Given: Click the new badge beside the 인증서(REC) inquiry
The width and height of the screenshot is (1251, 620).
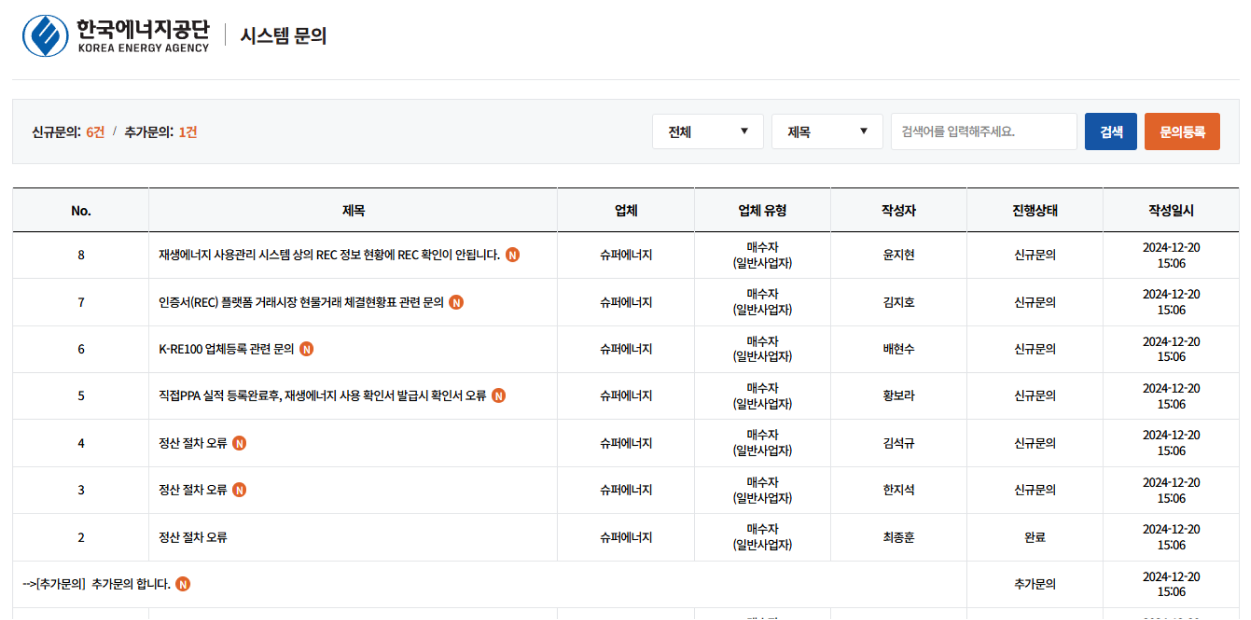Looking at the screenshot, I should (456, 302).
